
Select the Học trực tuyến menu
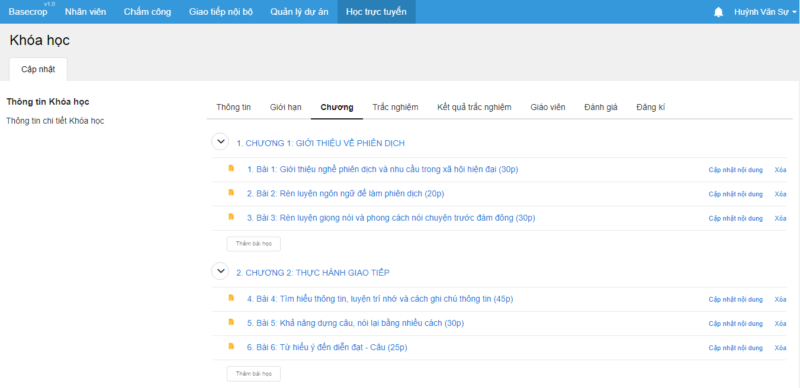(x=377, y=12)
